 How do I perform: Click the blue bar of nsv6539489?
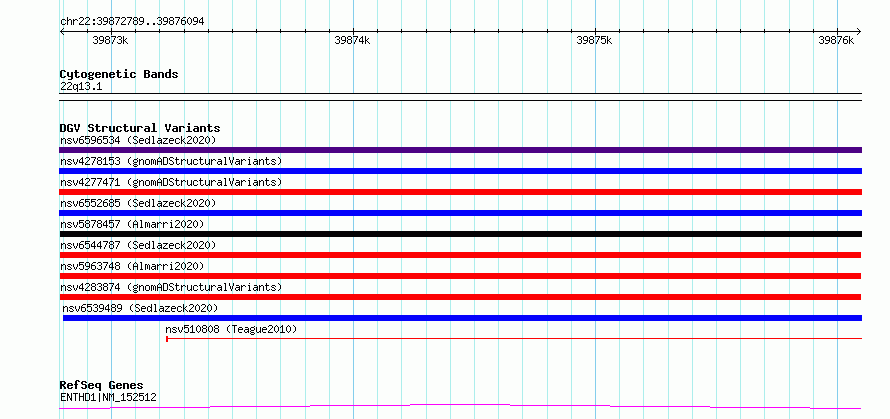462,318
